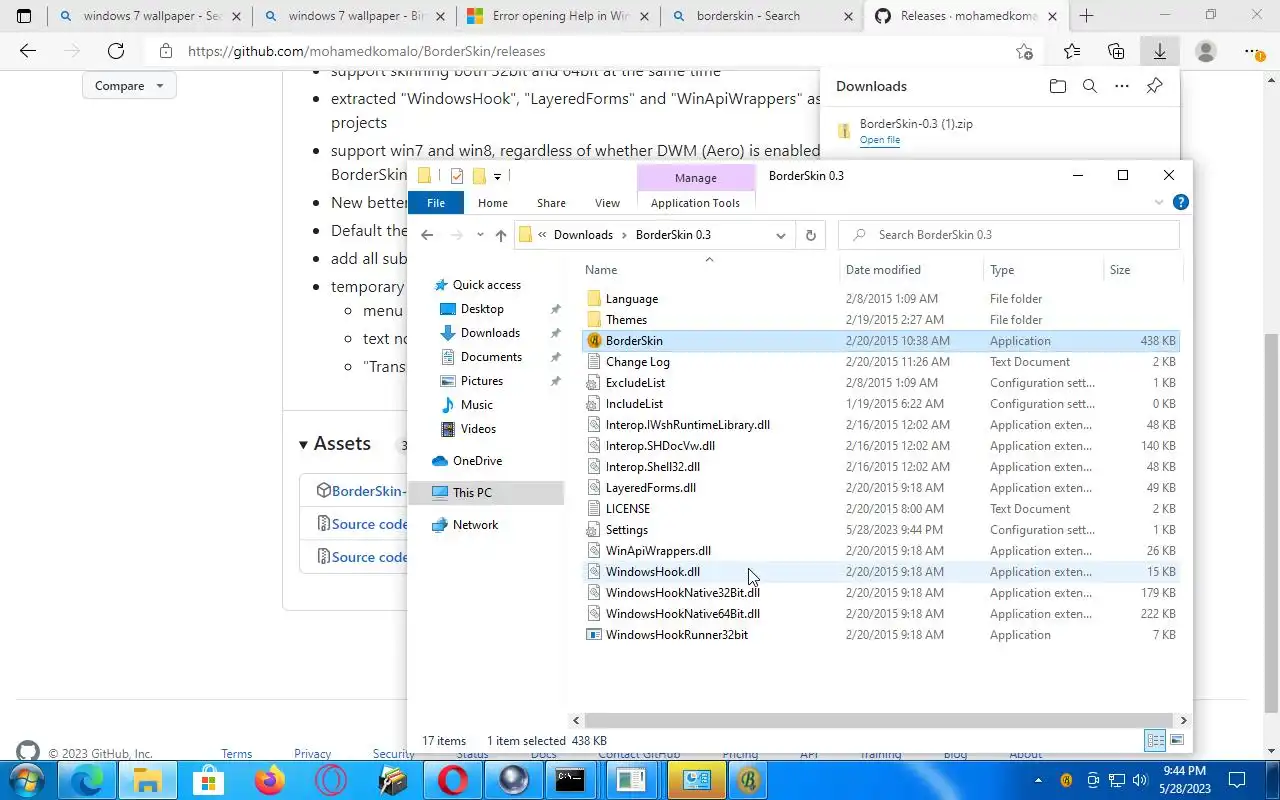Open Music in the navigation pane
The width and height of the screenshot is (1280, 800).
[x=477, y=405]
